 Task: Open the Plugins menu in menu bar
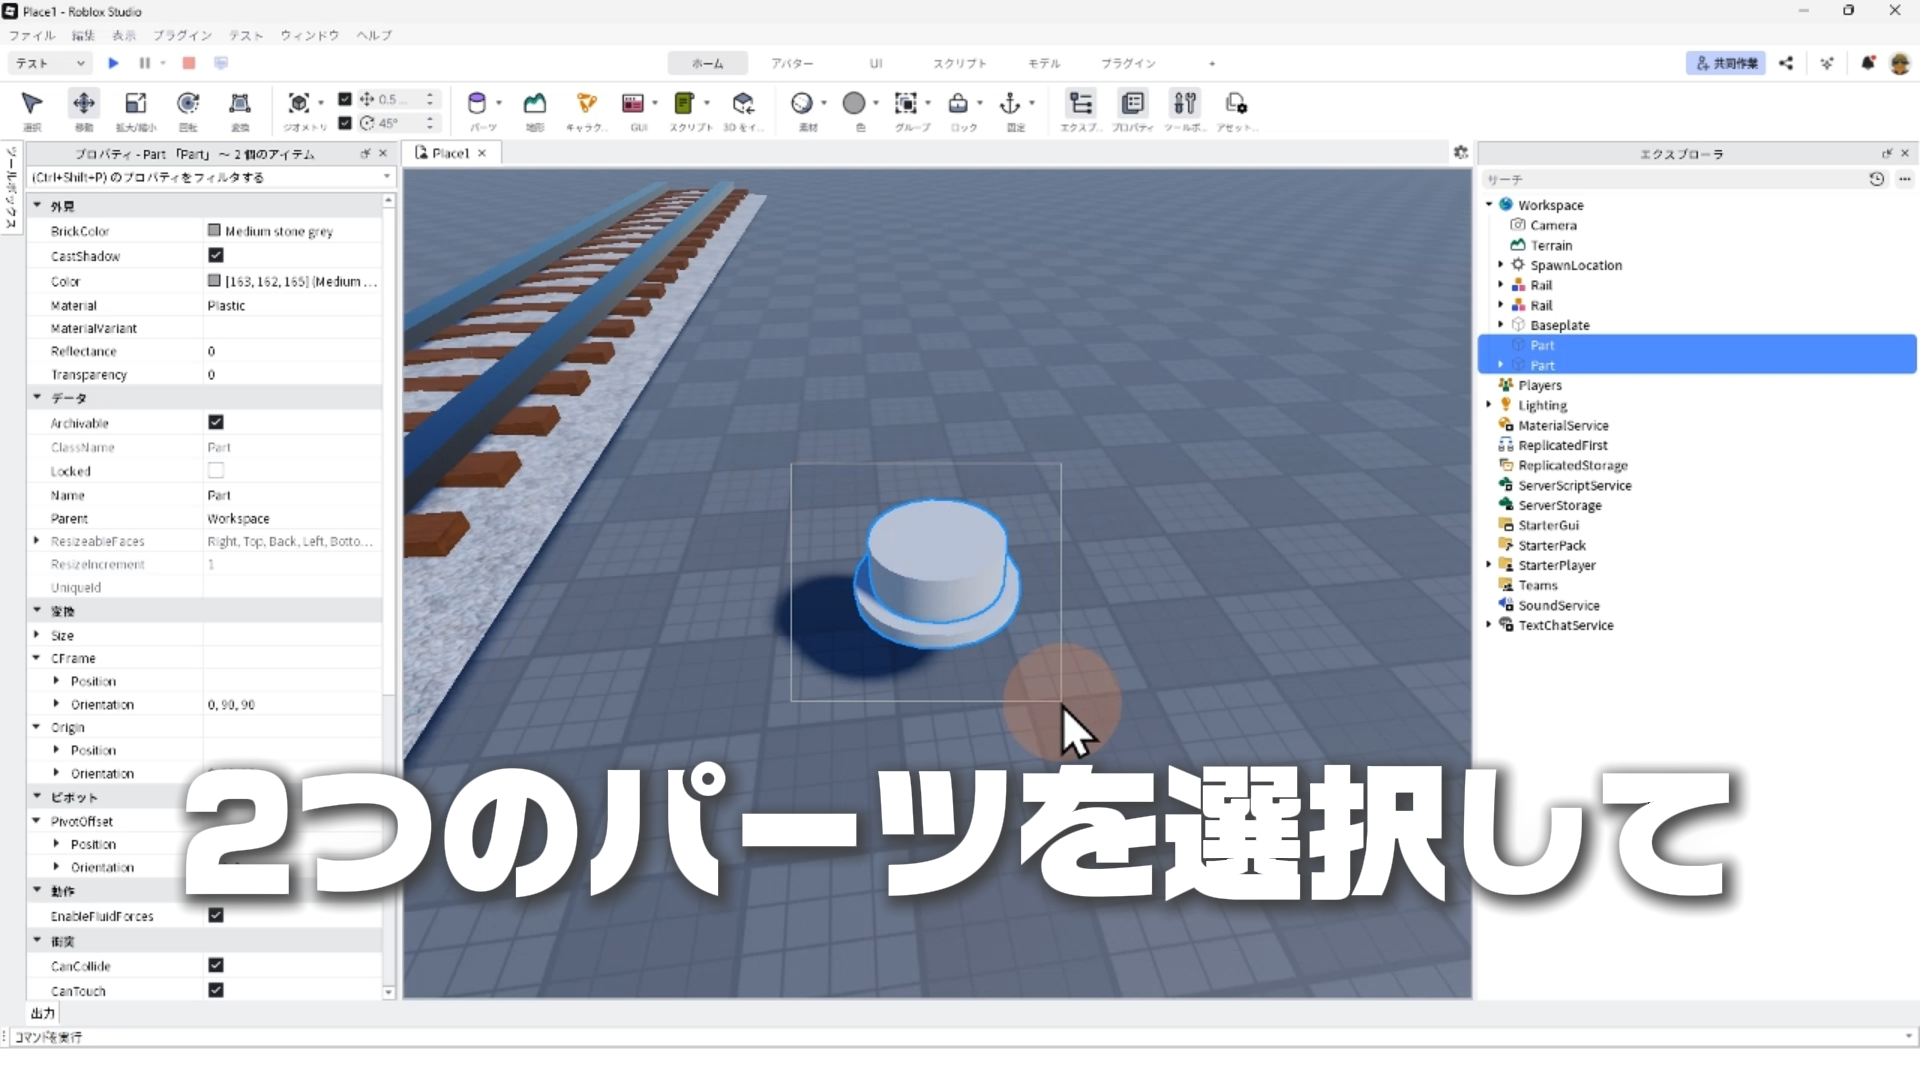(182, 35)
